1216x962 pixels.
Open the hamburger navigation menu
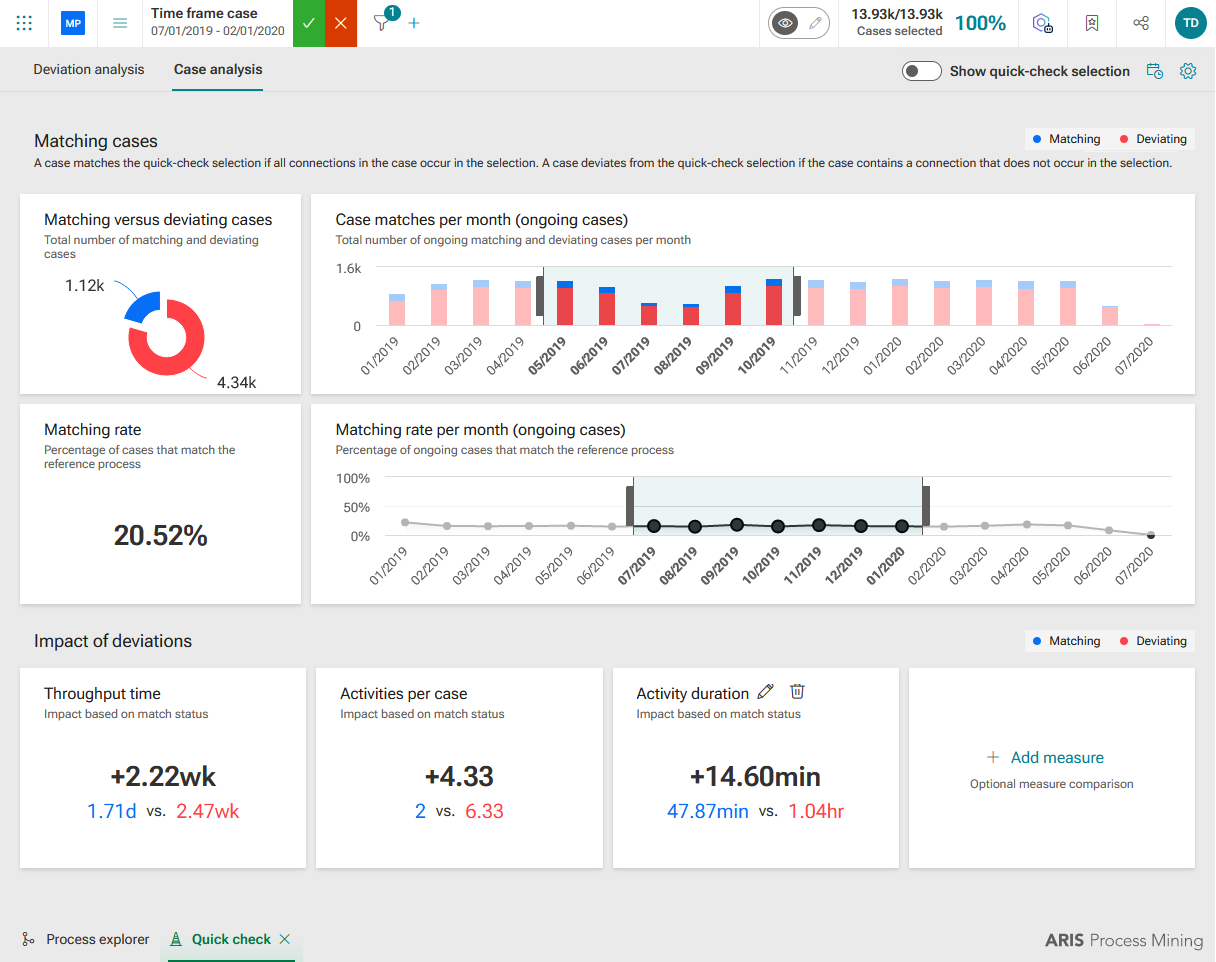coord(120,23)
